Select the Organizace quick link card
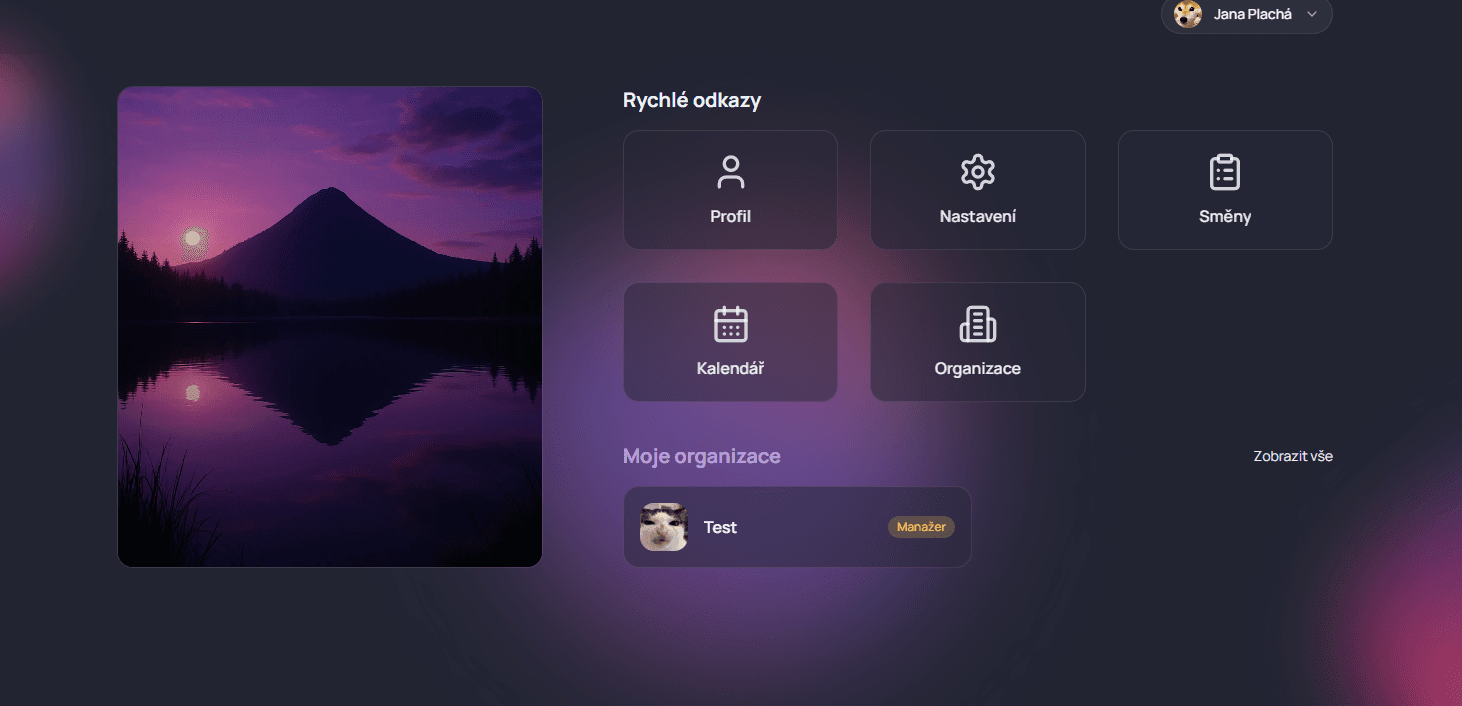 coord(977,341)
